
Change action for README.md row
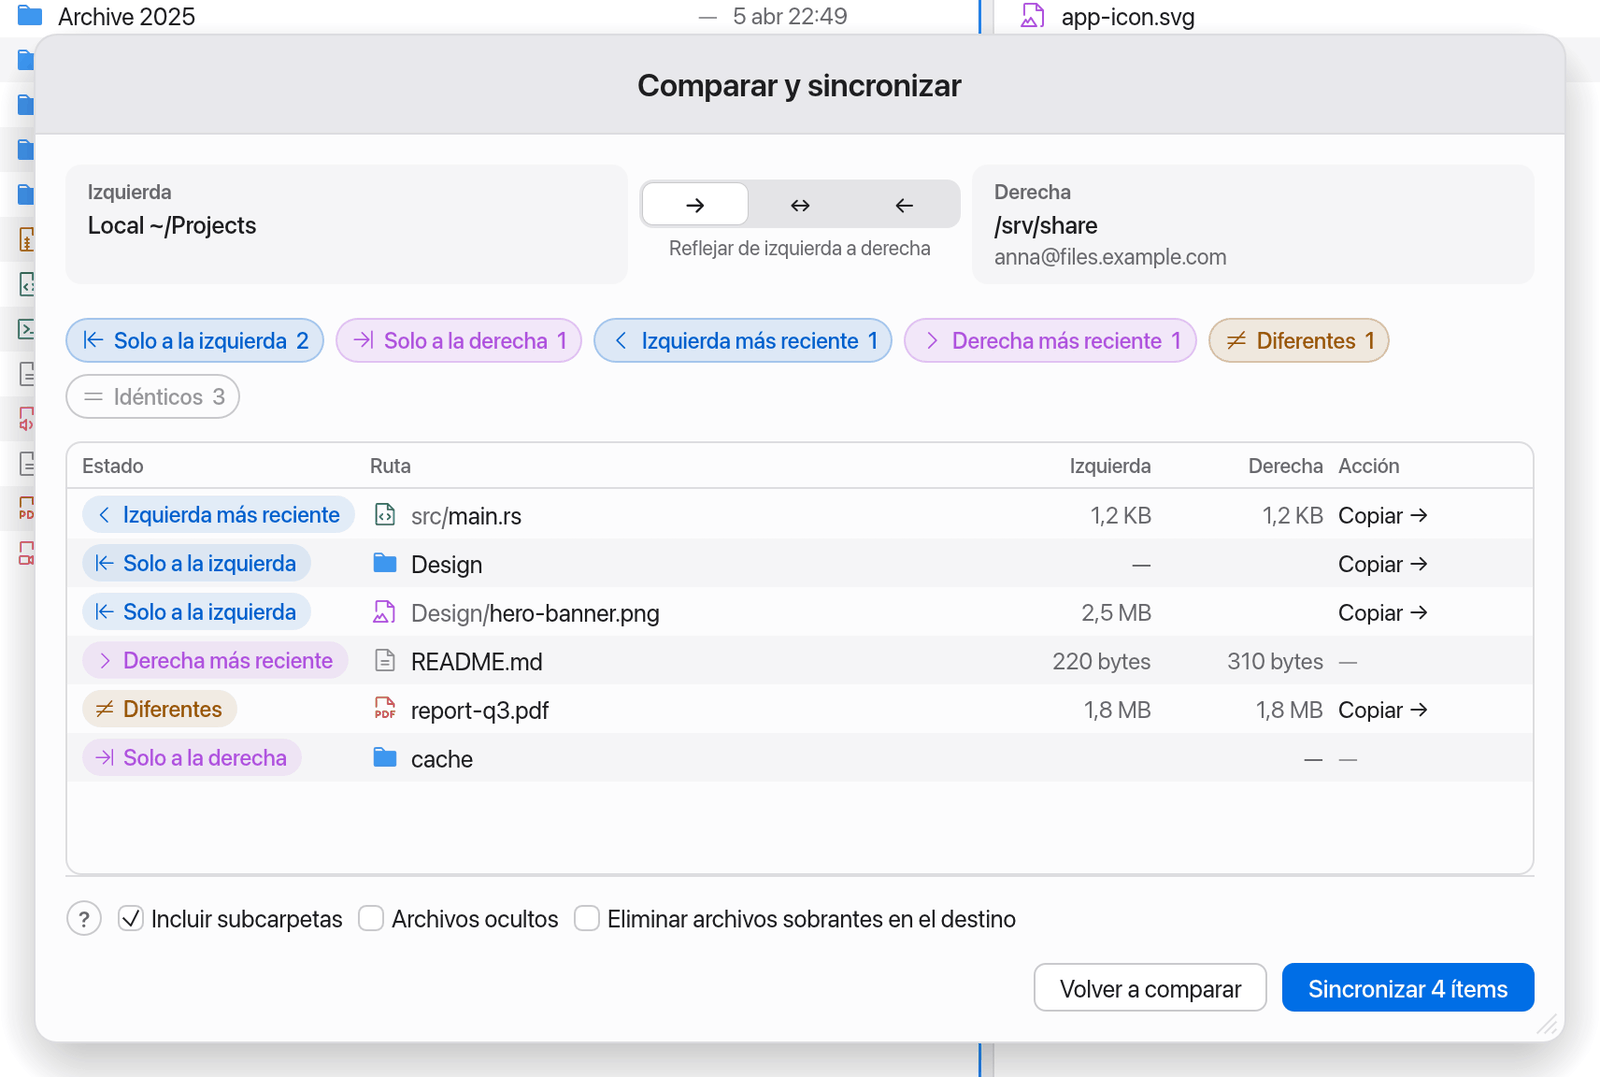[x=1348, y=662]
